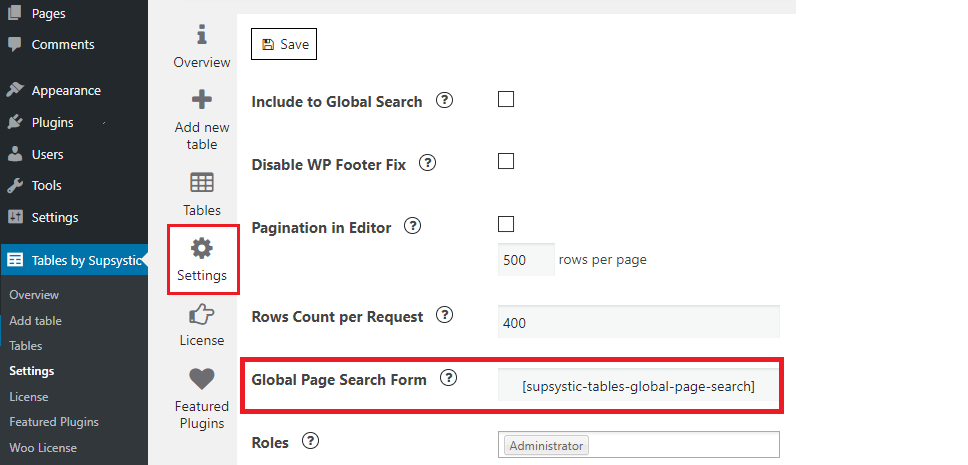
Task: Show help for Global Page Search Form
Action: click(x=448, y=378)
